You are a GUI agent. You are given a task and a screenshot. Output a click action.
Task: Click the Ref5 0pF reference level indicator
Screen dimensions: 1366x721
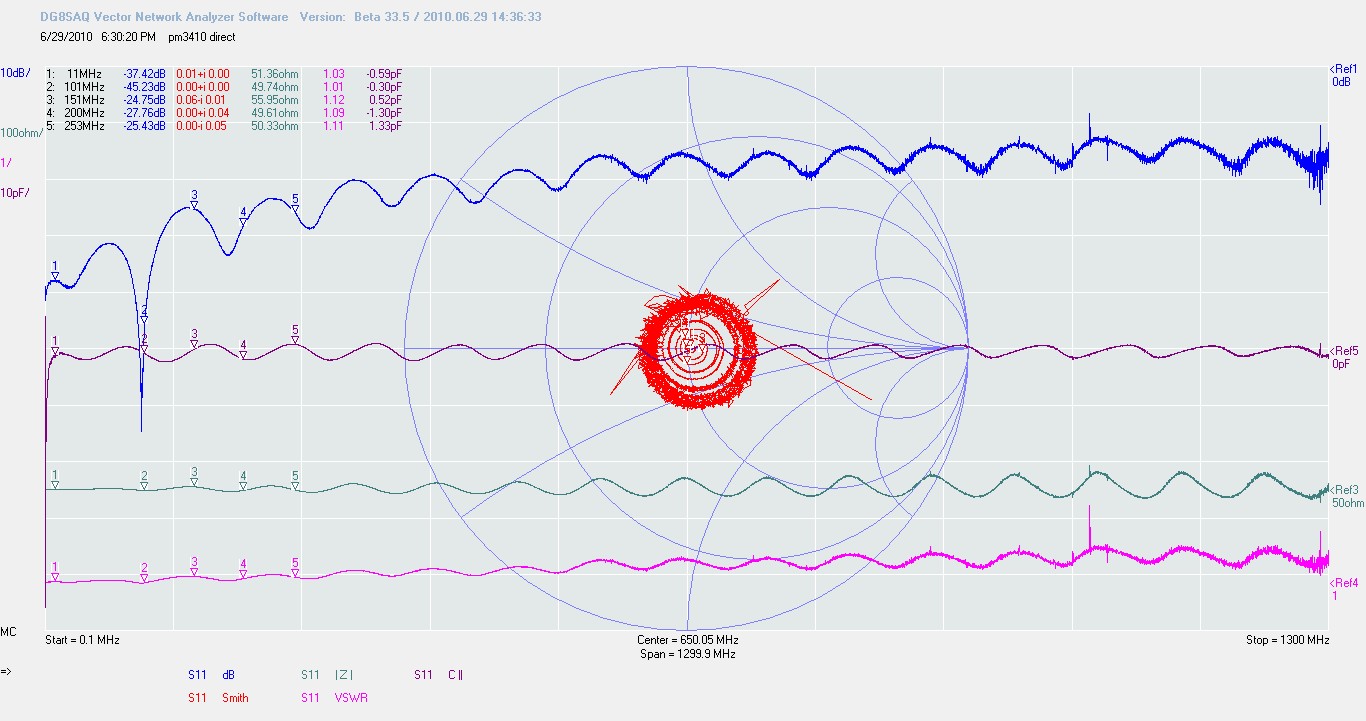1345,358
